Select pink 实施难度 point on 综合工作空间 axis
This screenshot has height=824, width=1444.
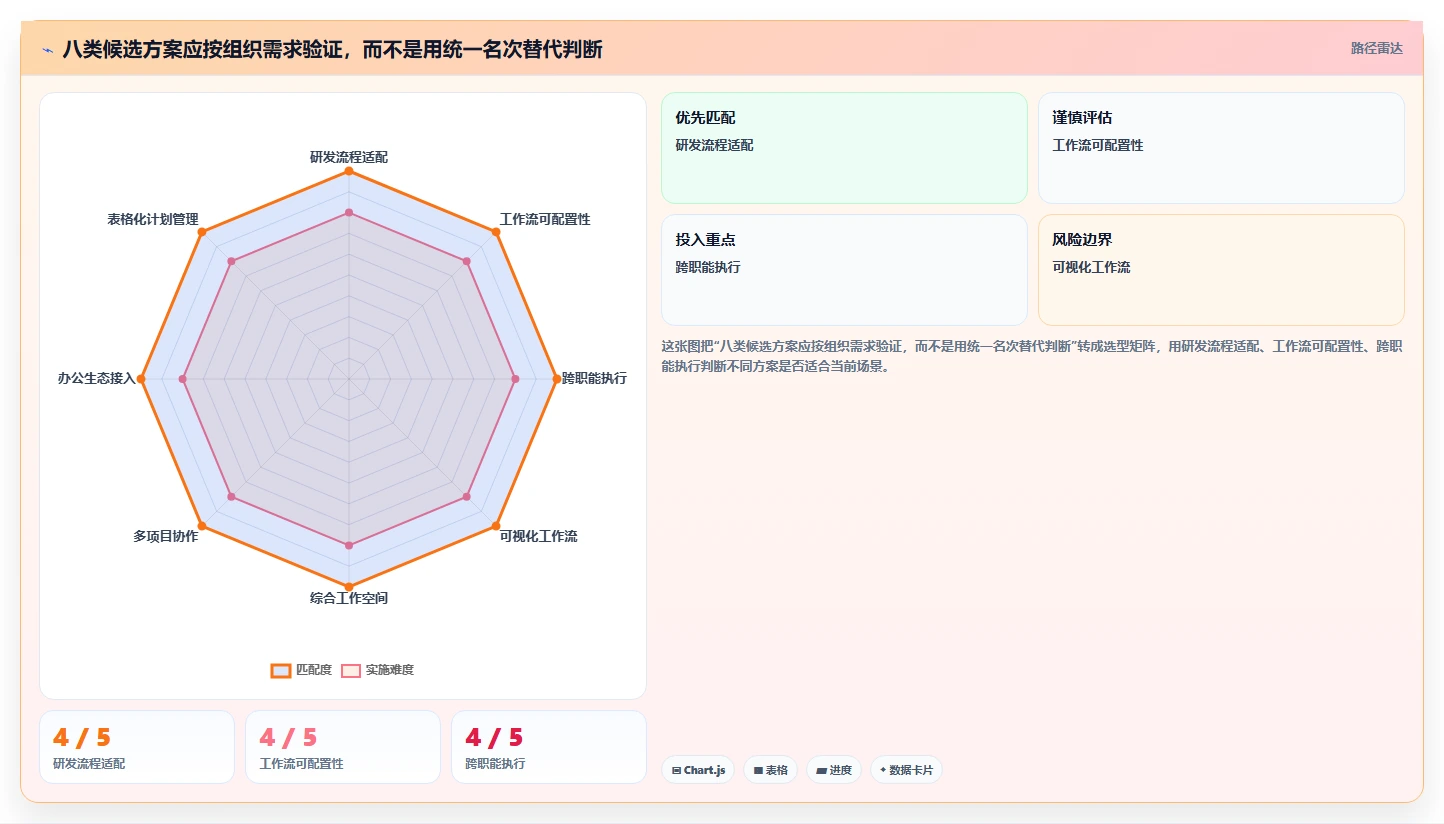pos(349,545)
